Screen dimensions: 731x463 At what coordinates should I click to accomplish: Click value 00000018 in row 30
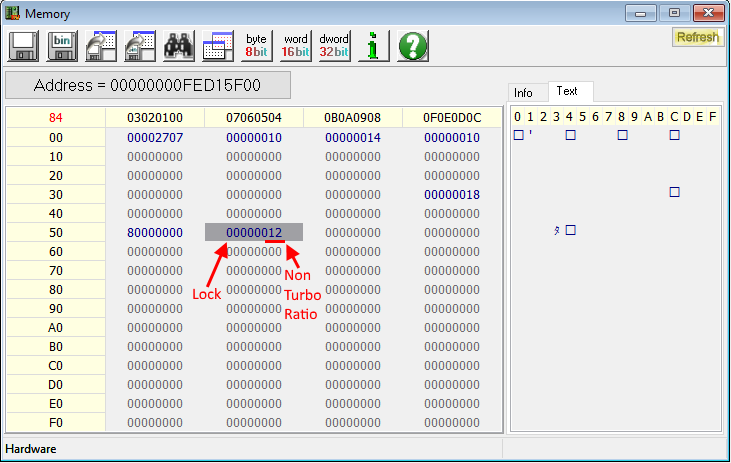tap(452, 194)
